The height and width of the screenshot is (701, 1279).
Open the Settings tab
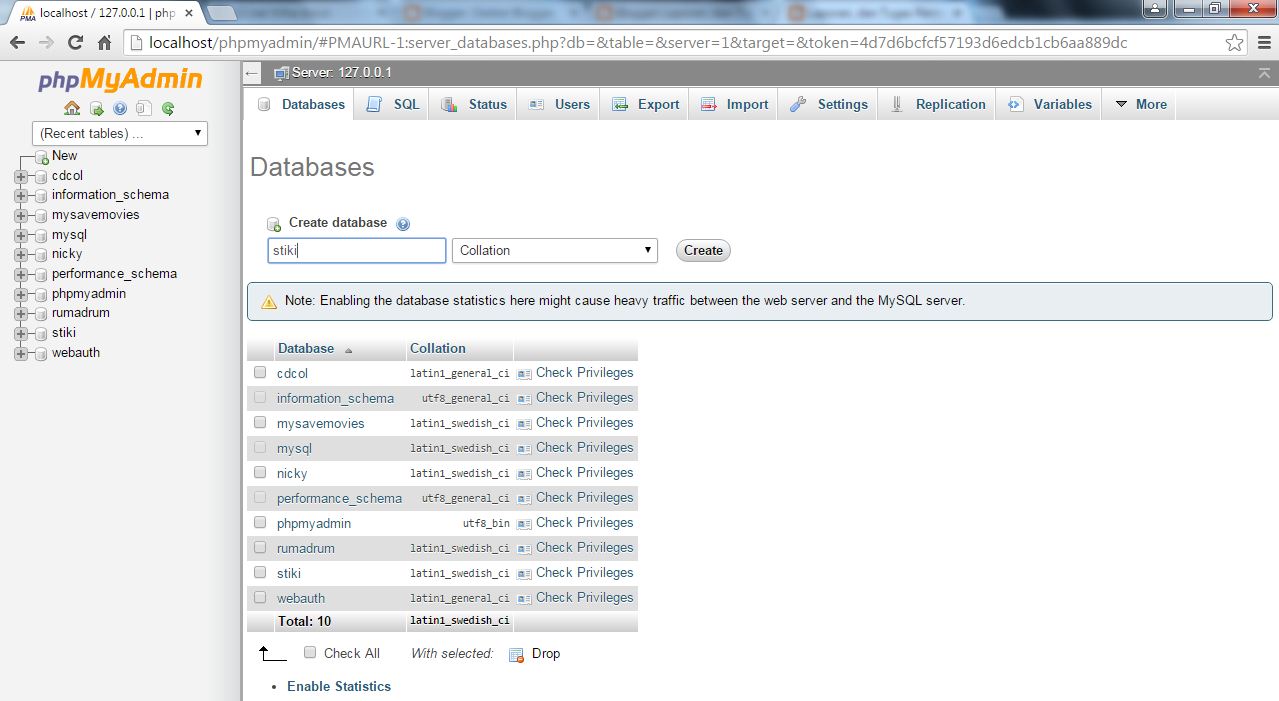pos(828,104)
